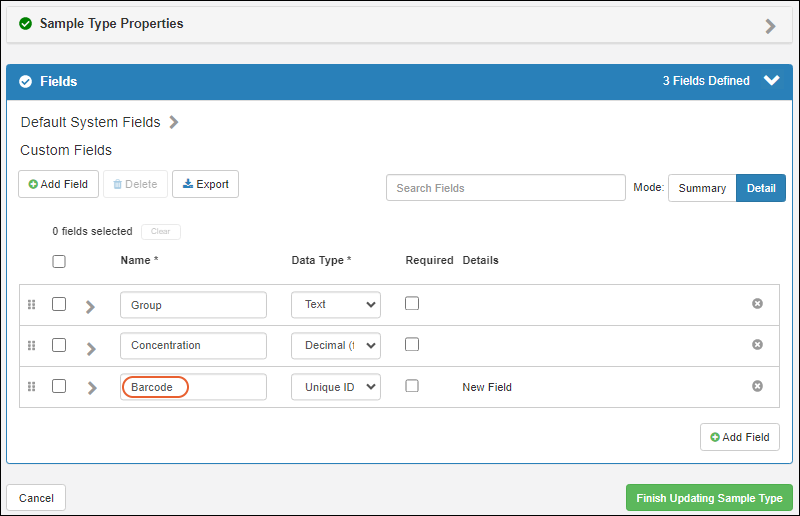Screen dimensions: 800x516
Task: Click Finish Updating Sample Type
Action: pyautogui.click(x=709, y=498)
